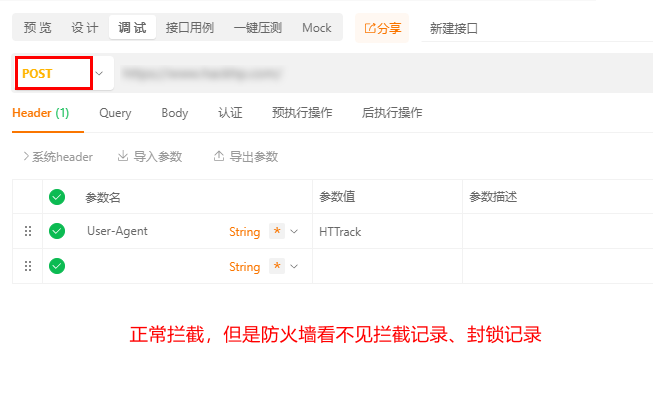This screenshot has height=396, width=653.
Task: Click the 参数描述 column header
Action: pyautogui.click(x=493, y=197)
